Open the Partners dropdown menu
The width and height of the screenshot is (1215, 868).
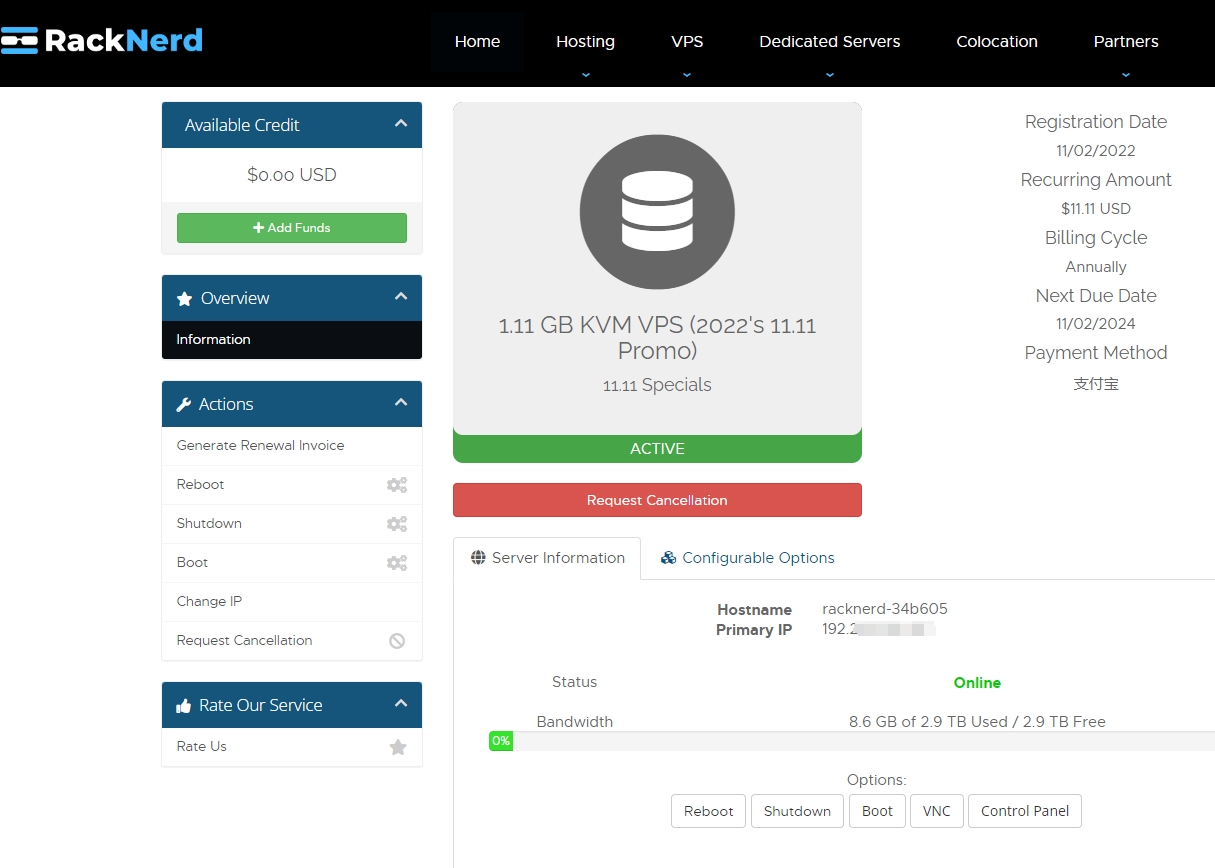pos(1126,42)
